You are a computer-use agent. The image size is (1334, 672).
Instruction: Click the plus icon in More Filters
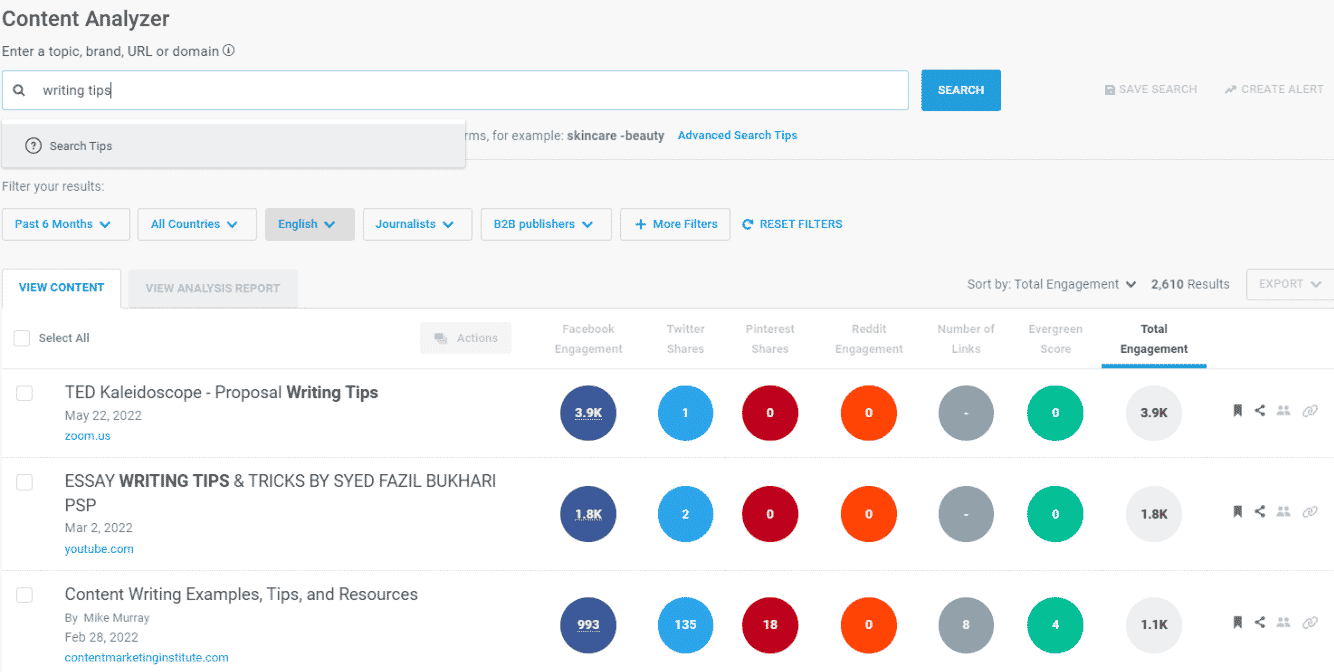pos(641,225)
